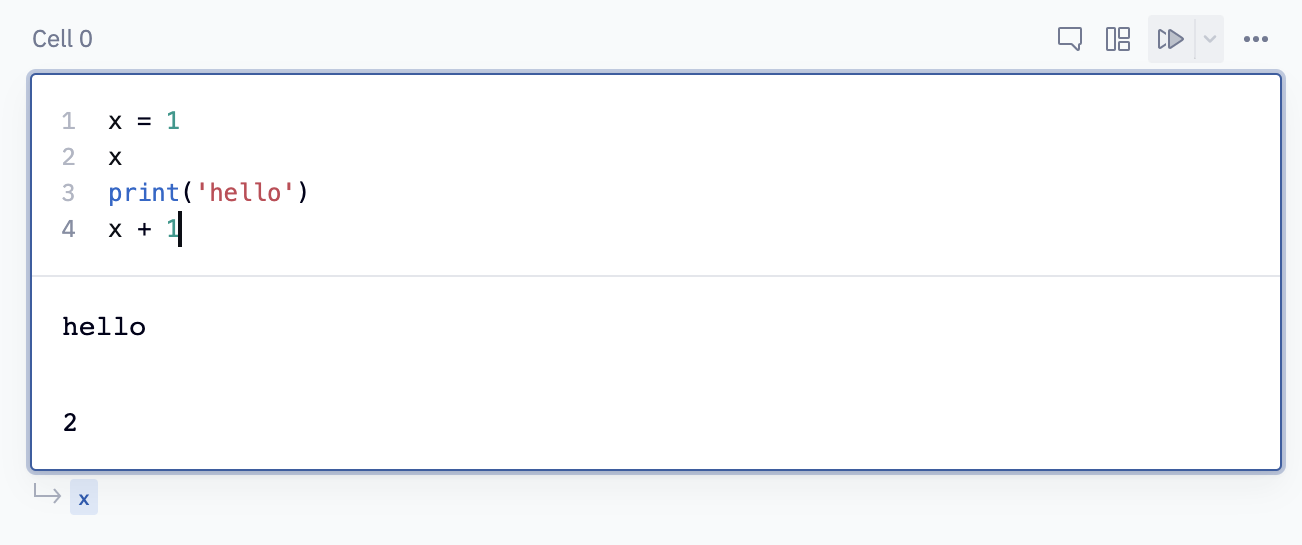
Task: Place cursor on the line x = 1
Action: [x=143, y=121]
